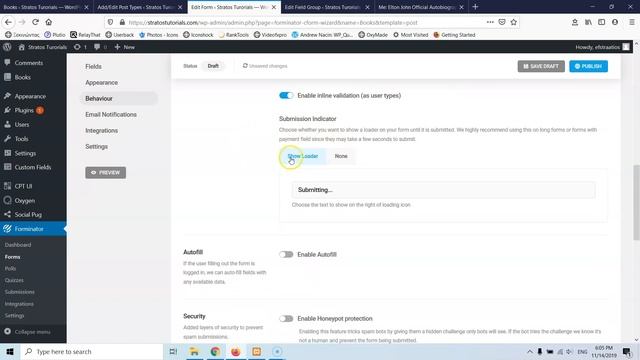Viewport: 640px width, 360px height.
Task: Open the browser page actions (three dots) menu
Action: [490, 22]
